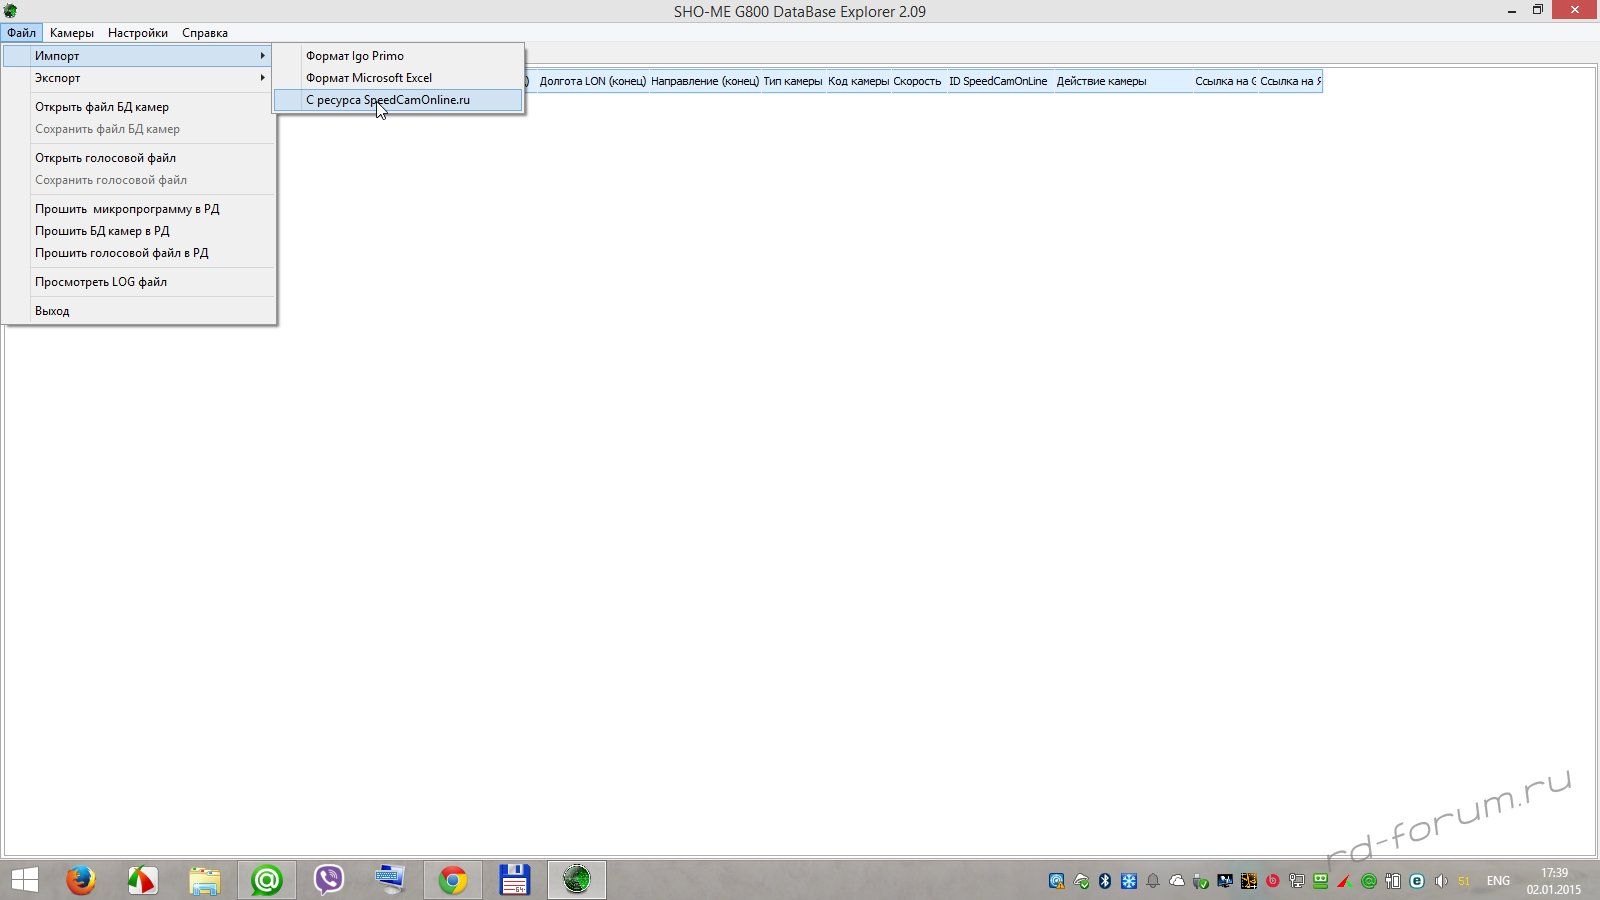Import from С ресурса SpeedCamOnline.ru
Viewport: 1600px width, 900px height.
click(398, 100)
